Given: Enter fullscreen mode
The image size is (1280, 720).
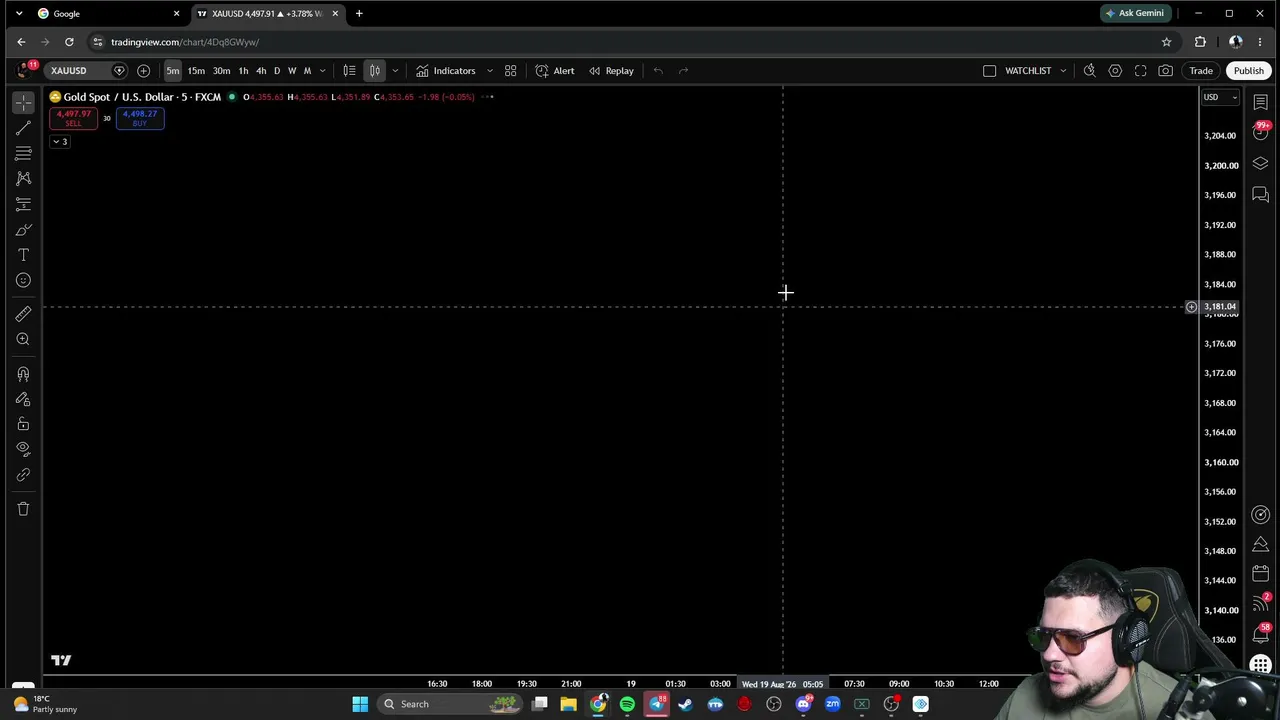Looking at the screenshot, I should [x=1140, y=71].
